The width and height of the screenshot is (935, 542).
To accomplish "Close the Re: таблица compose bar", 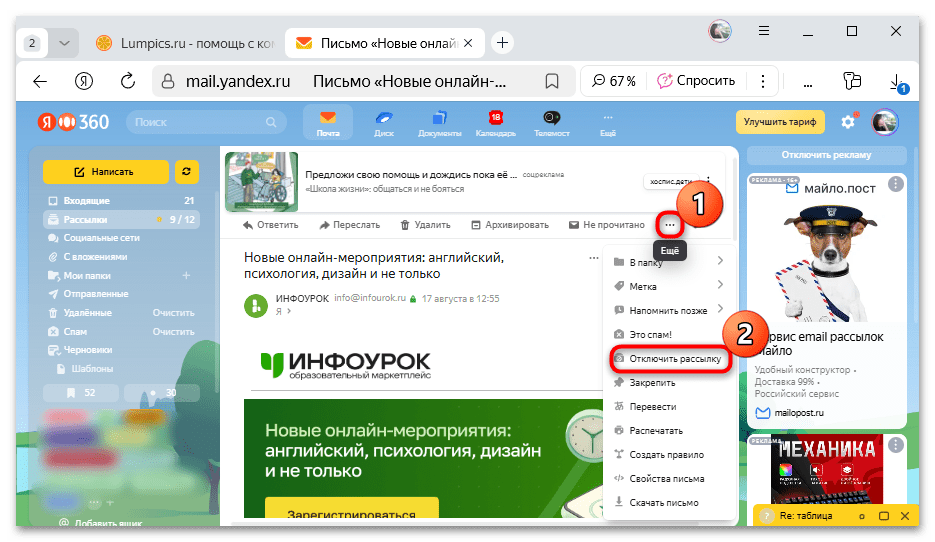I will [905, 516].
